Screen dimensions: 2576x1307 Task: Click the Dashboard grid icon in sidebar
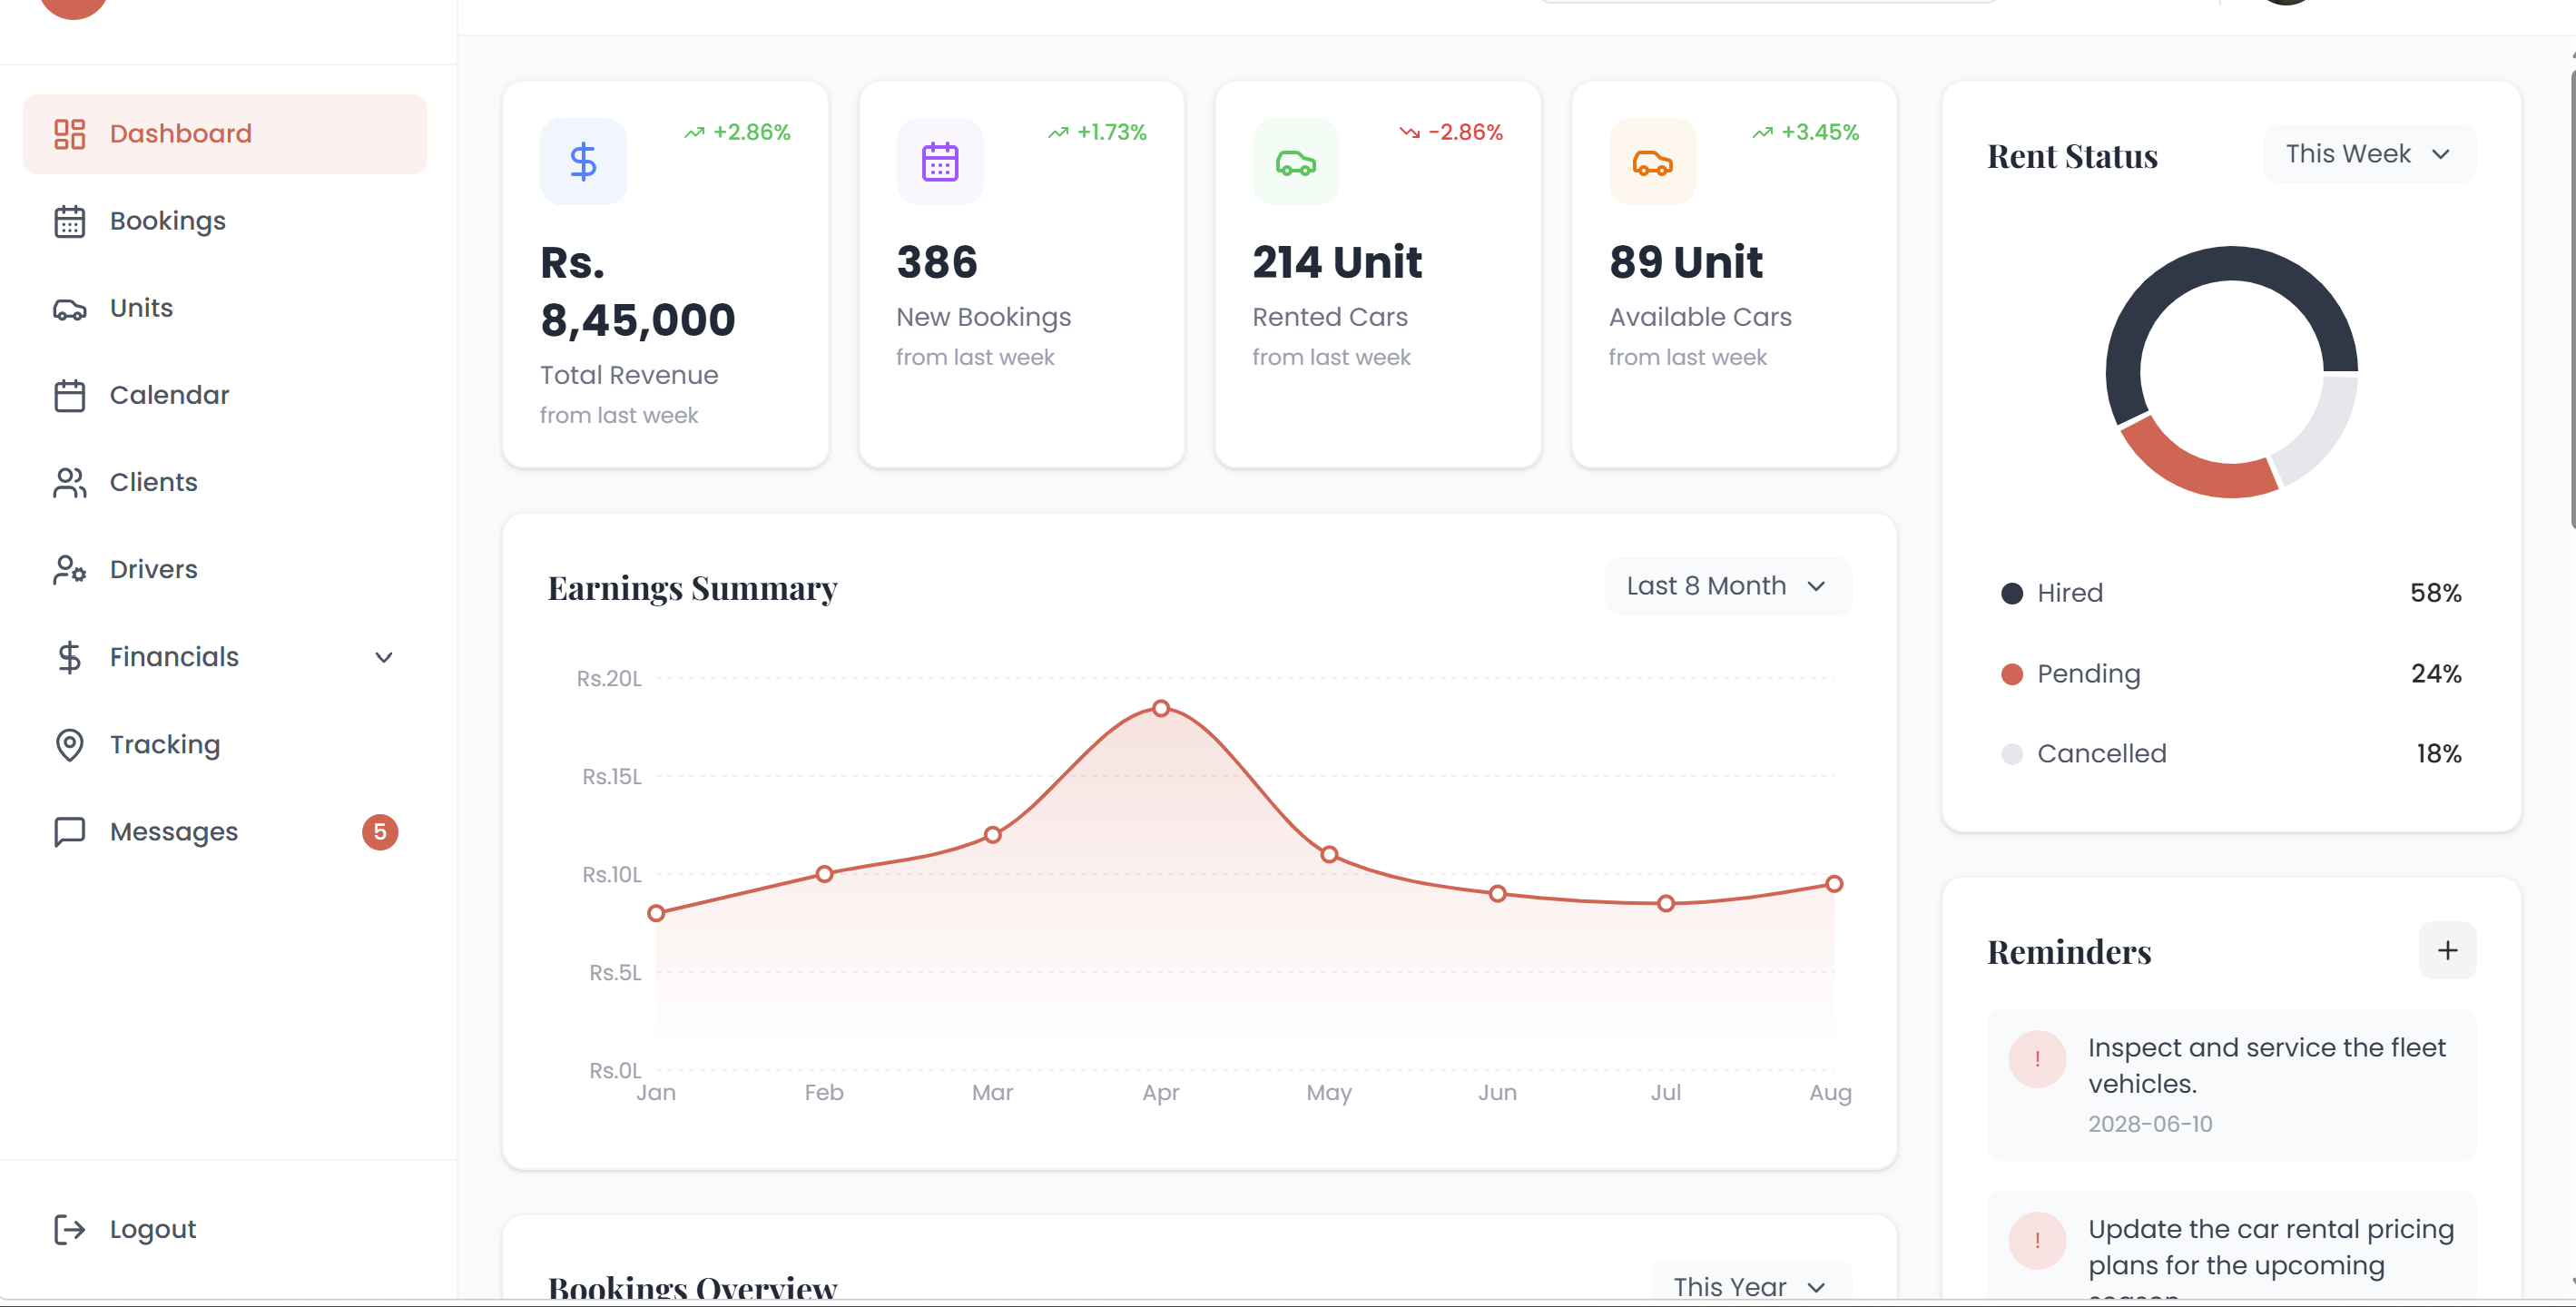69,134
